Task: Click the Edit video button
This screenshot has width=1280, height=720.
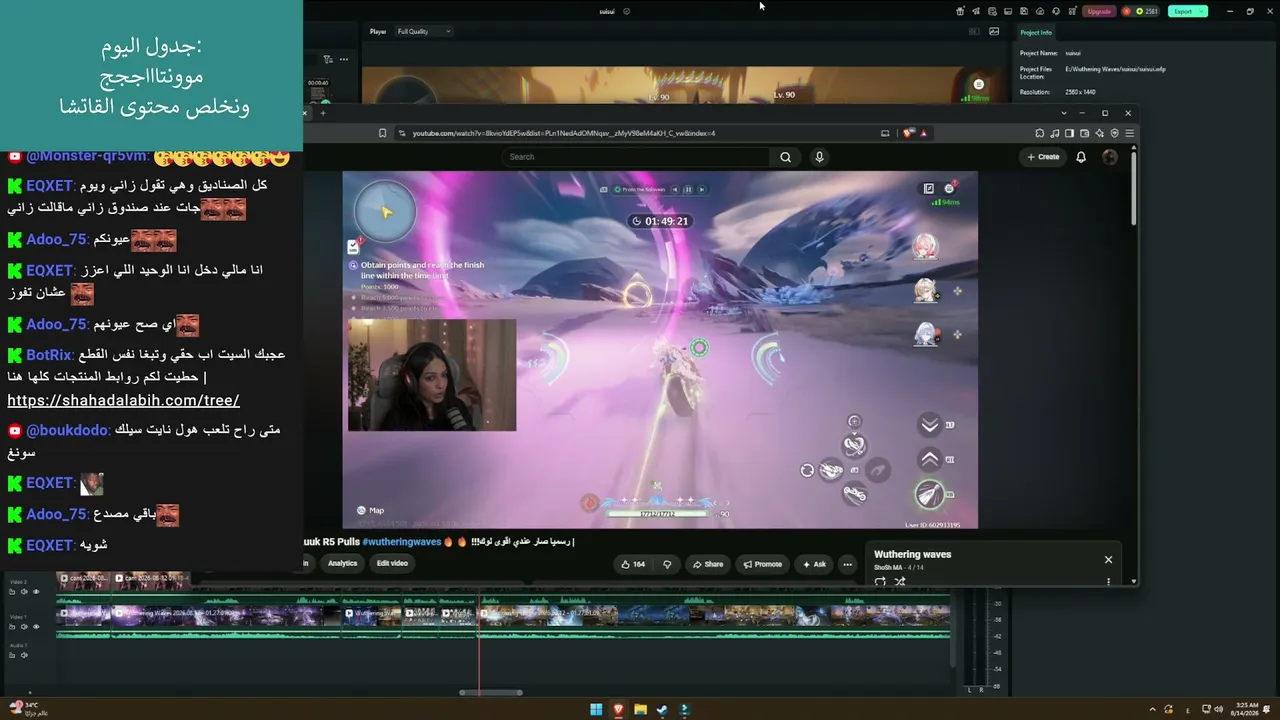Action: [x=392, y=563]
